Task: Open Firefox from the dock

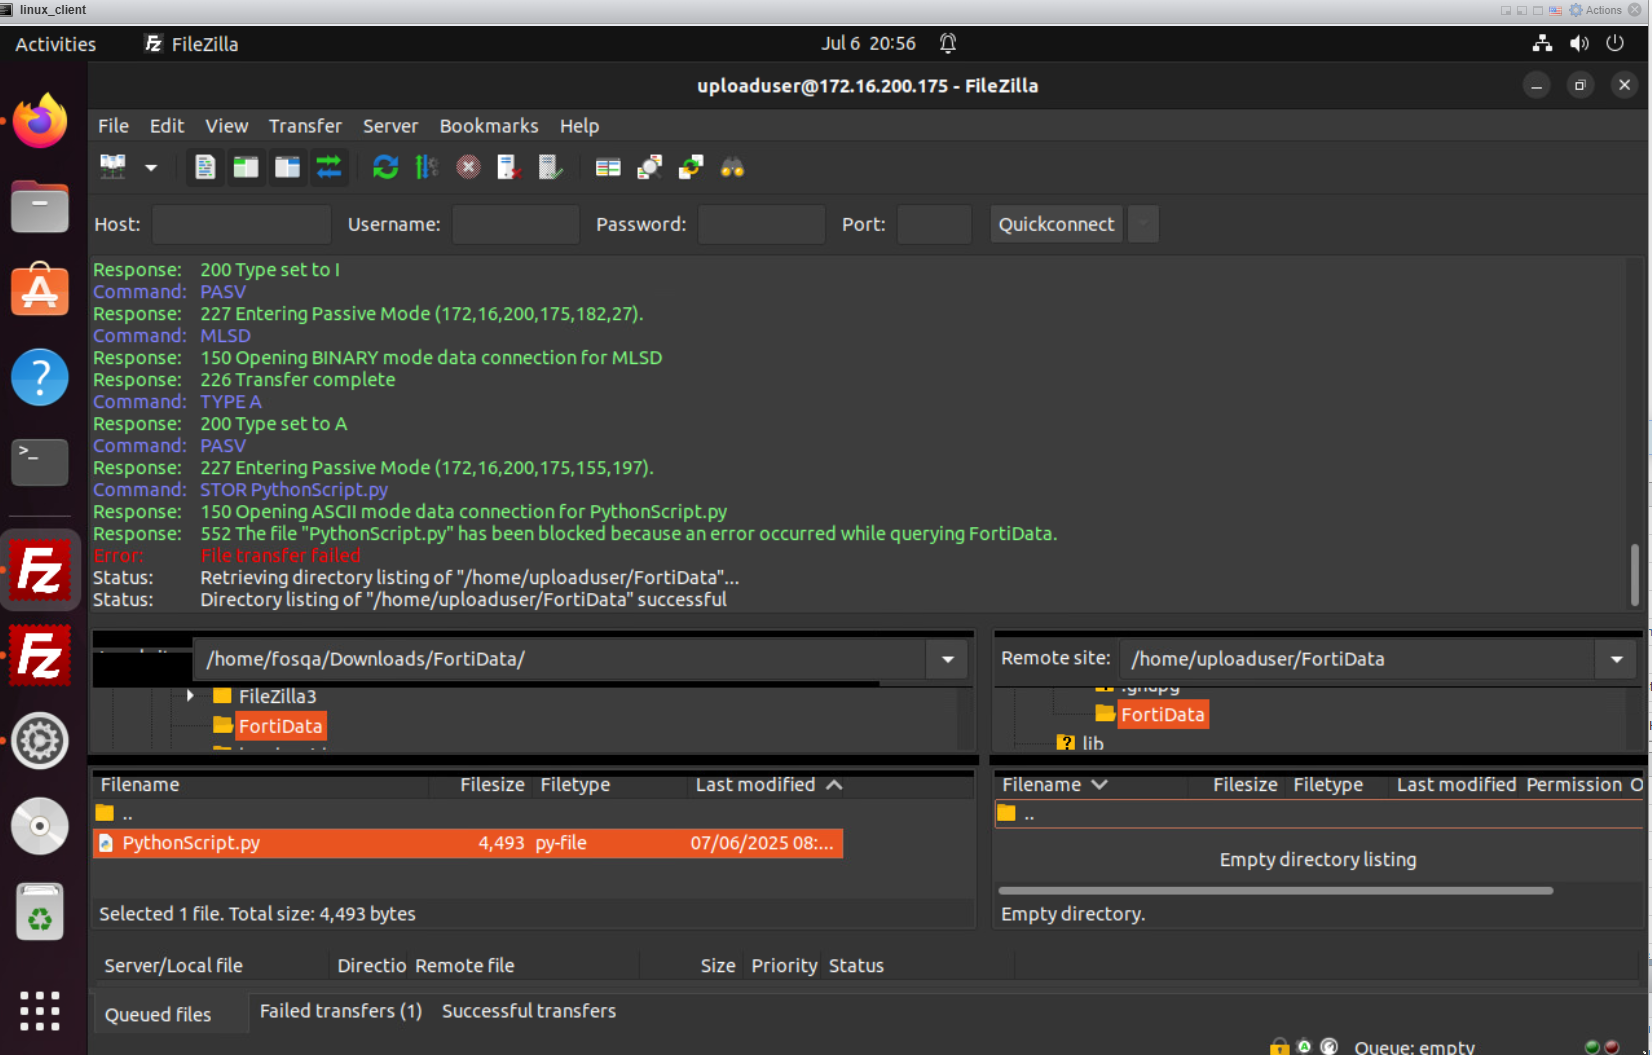Action: click(x=40, y=122)
